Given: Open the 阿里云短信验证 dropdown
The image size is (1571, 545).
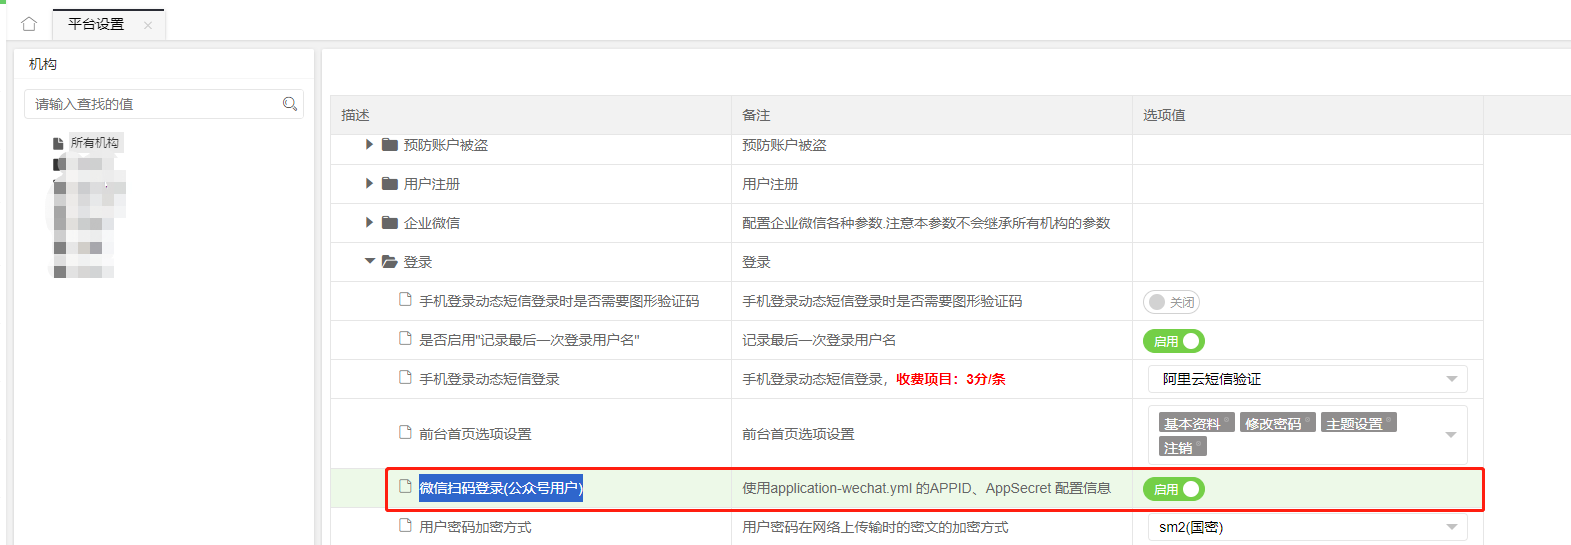Looking at the screenshot, I should pos(1307,379).
